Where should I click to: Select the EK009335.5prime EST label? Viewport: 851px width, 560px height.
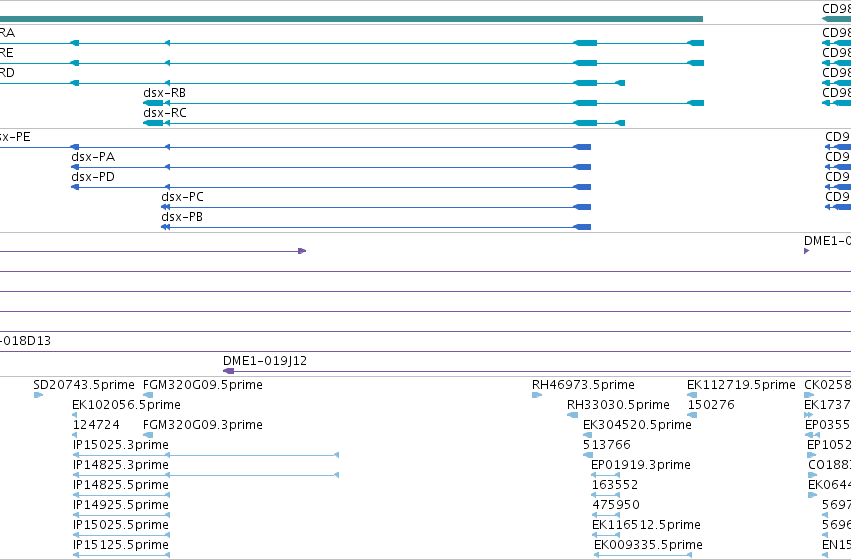coord(649,545)
